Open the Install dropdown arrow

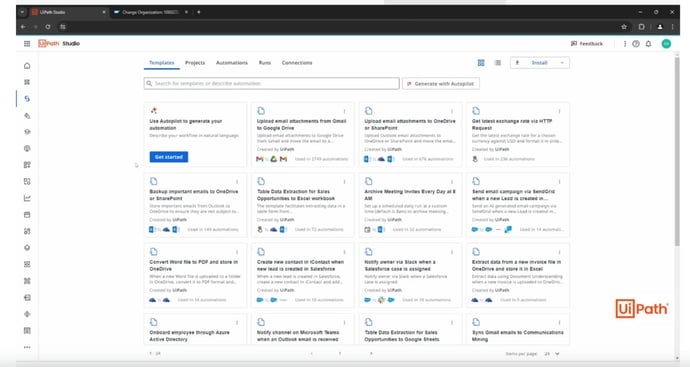click(x=562, y=63)
